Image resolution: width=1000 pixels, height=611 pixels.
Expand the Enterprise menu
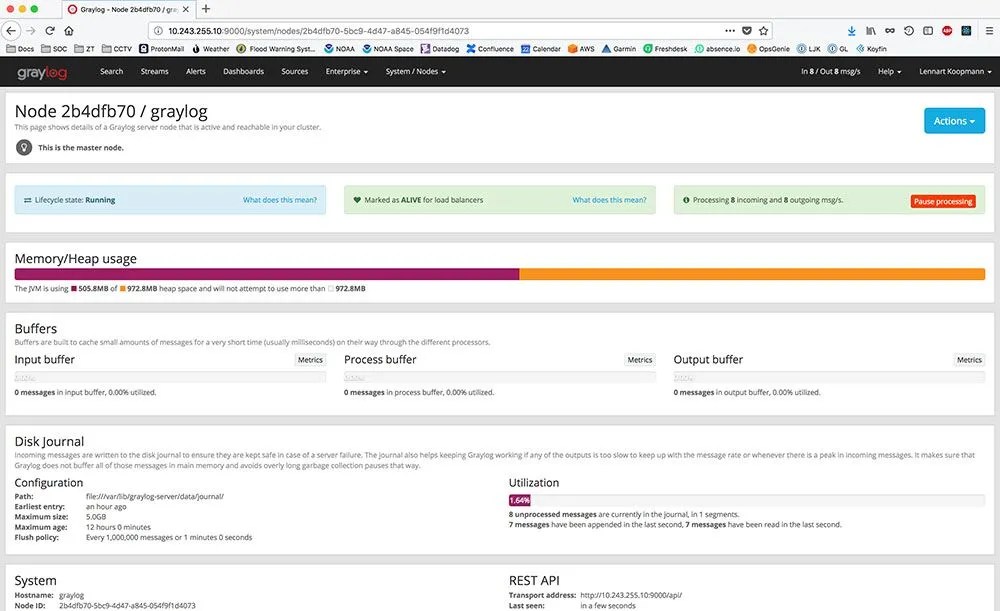pyautogui.click(x=346, y=71)
